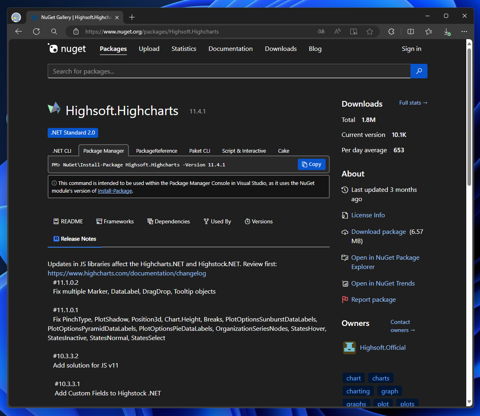
Task: Click the Report package link
Action: point(373,300)
